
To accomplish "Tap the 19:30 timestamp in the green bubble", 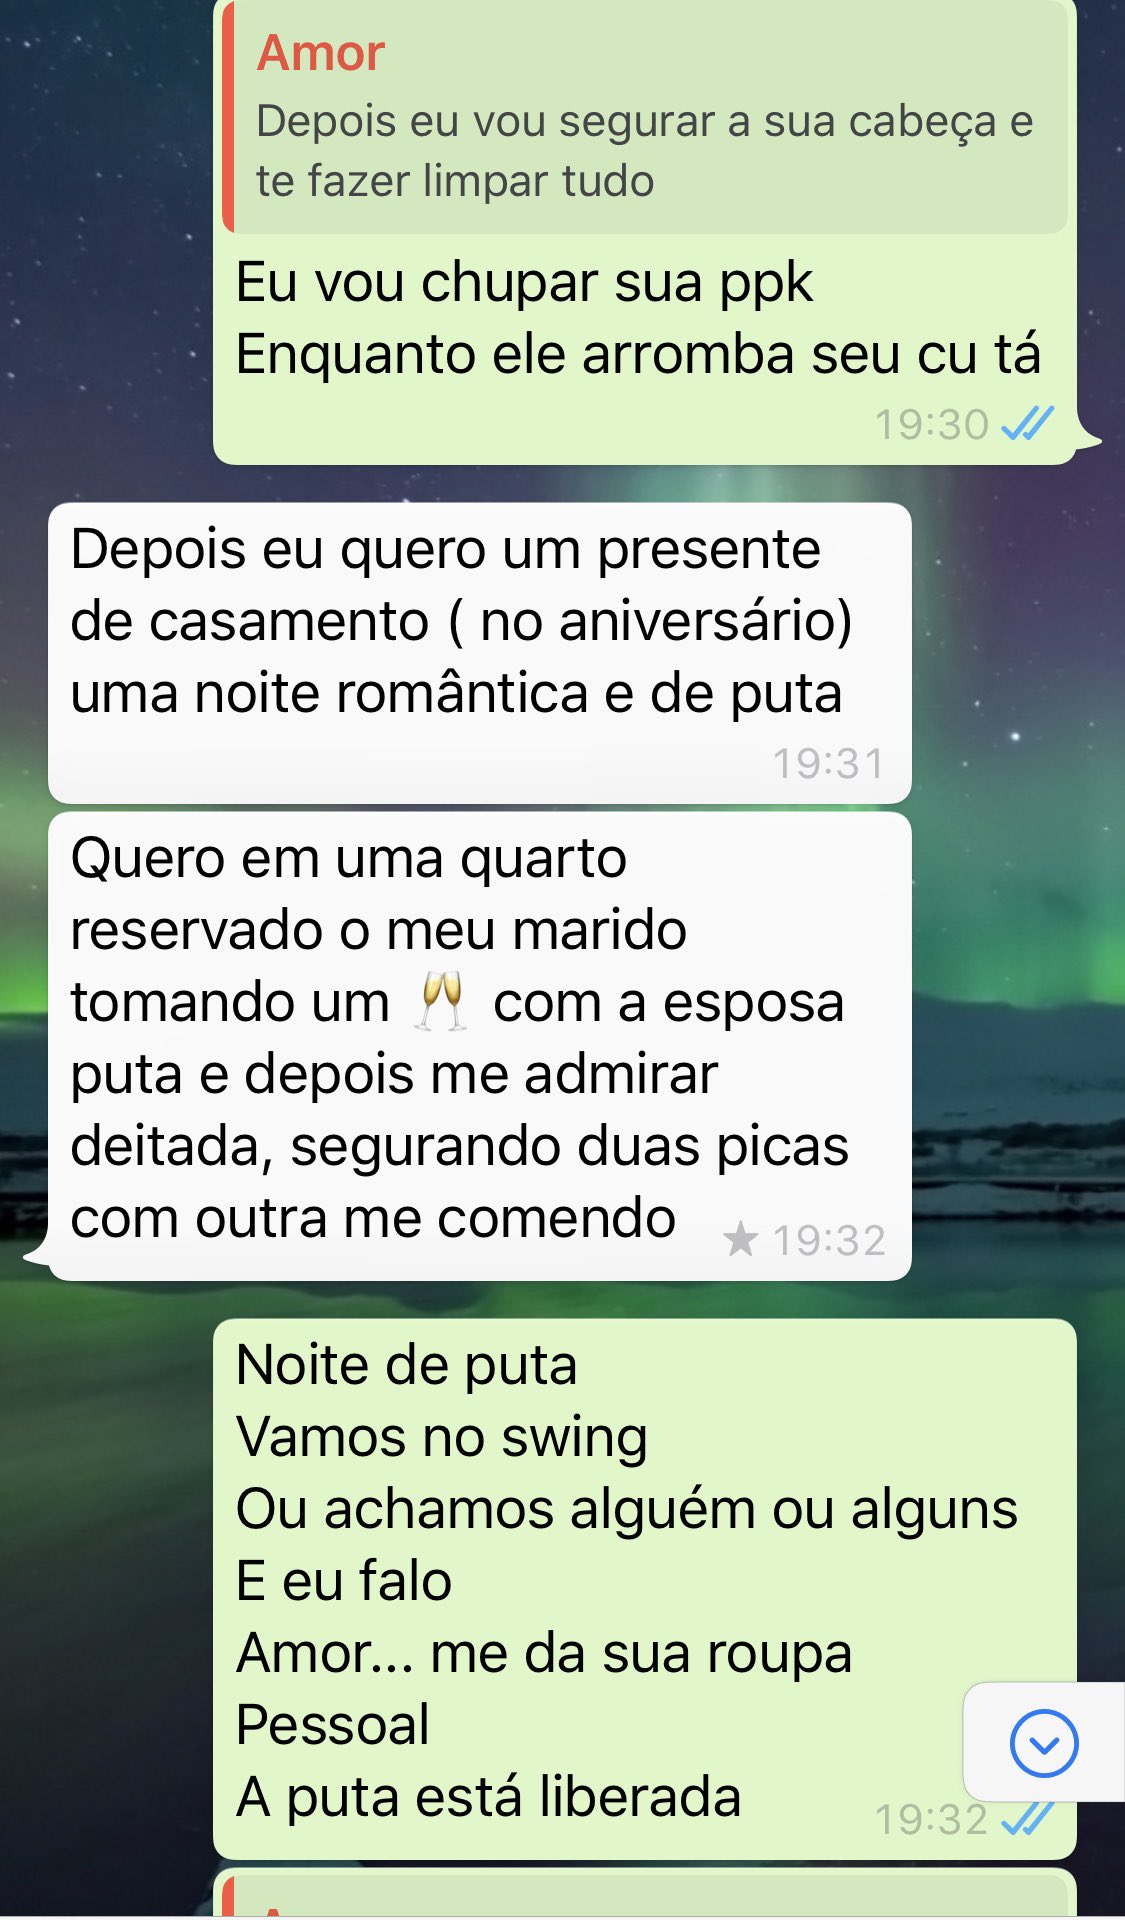I will [x=931, y=424].
